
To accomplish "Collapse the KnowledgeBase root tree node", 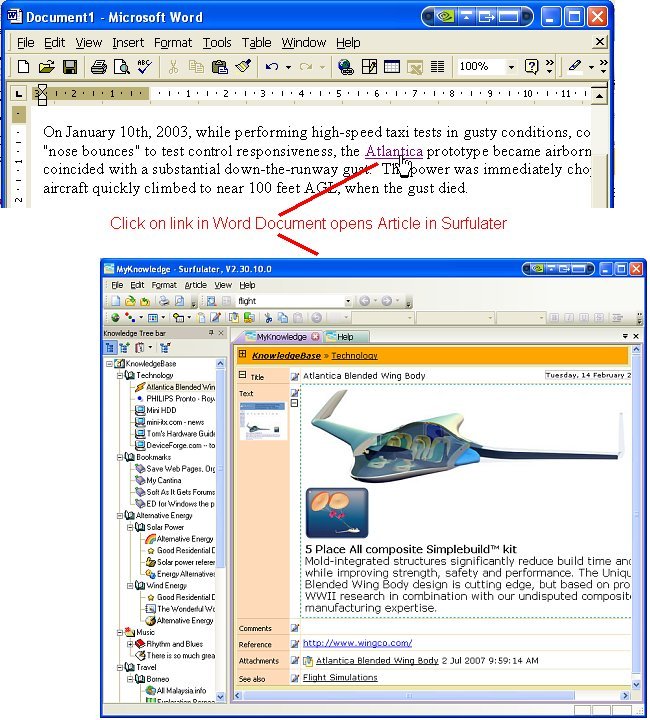I will (109, 364).
